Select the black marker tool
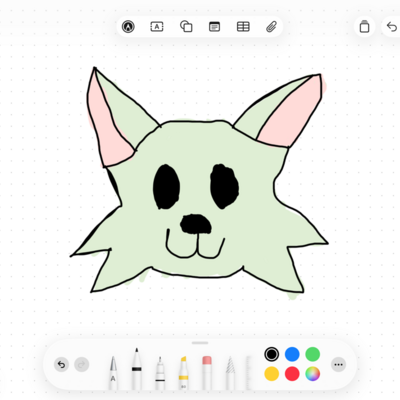400x400 pixels. tap(136, 369)
